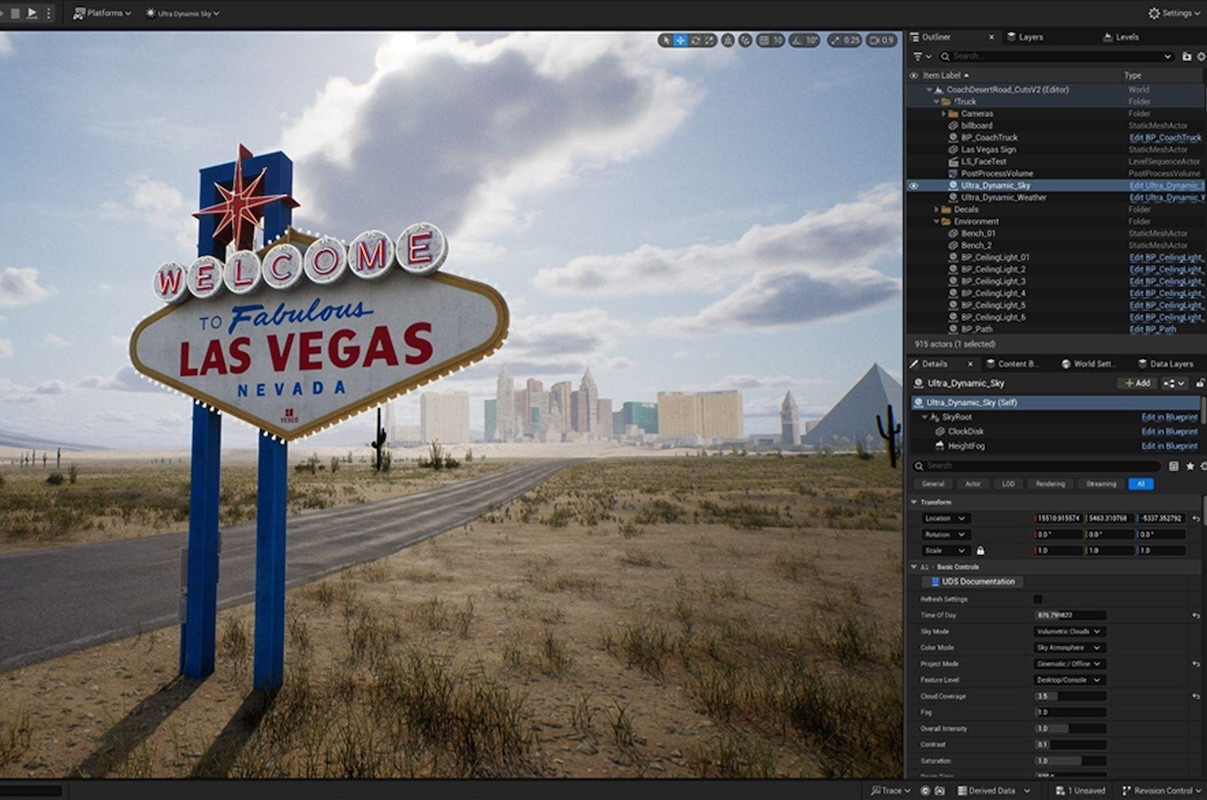Toggle the Refresh Settings checkbox
The width and height of the screenshot is (1207, 800).
coord(1037,599)
